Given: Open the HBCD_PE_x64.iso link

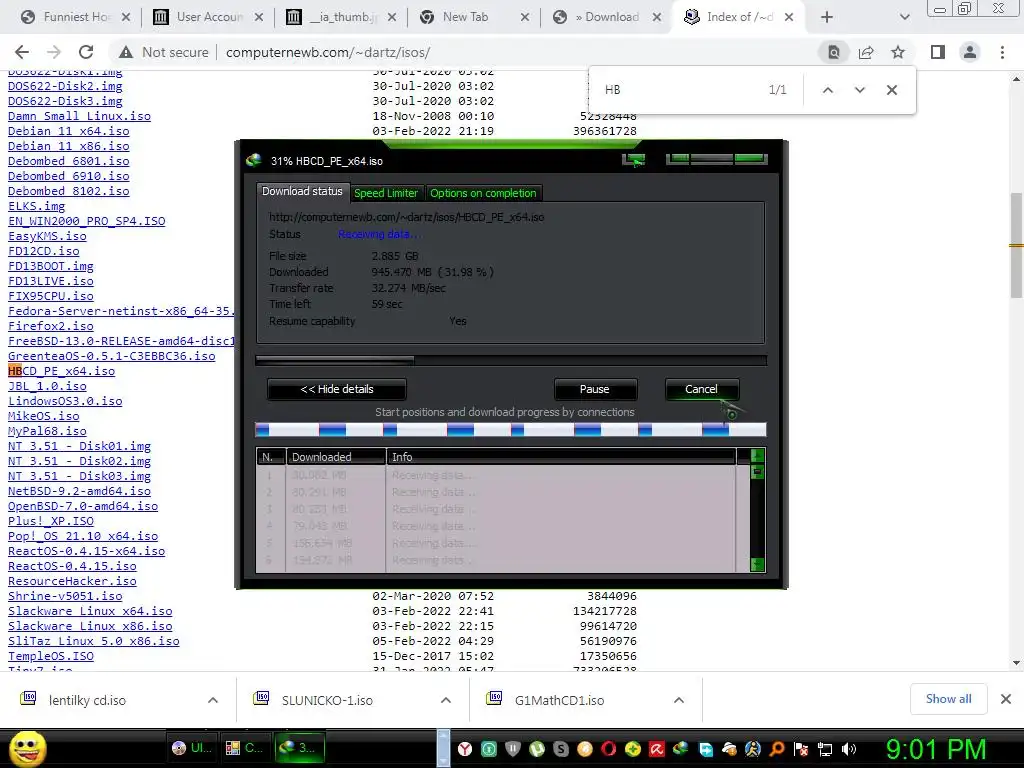Looking at the screenshot, I should click(61, 371).
